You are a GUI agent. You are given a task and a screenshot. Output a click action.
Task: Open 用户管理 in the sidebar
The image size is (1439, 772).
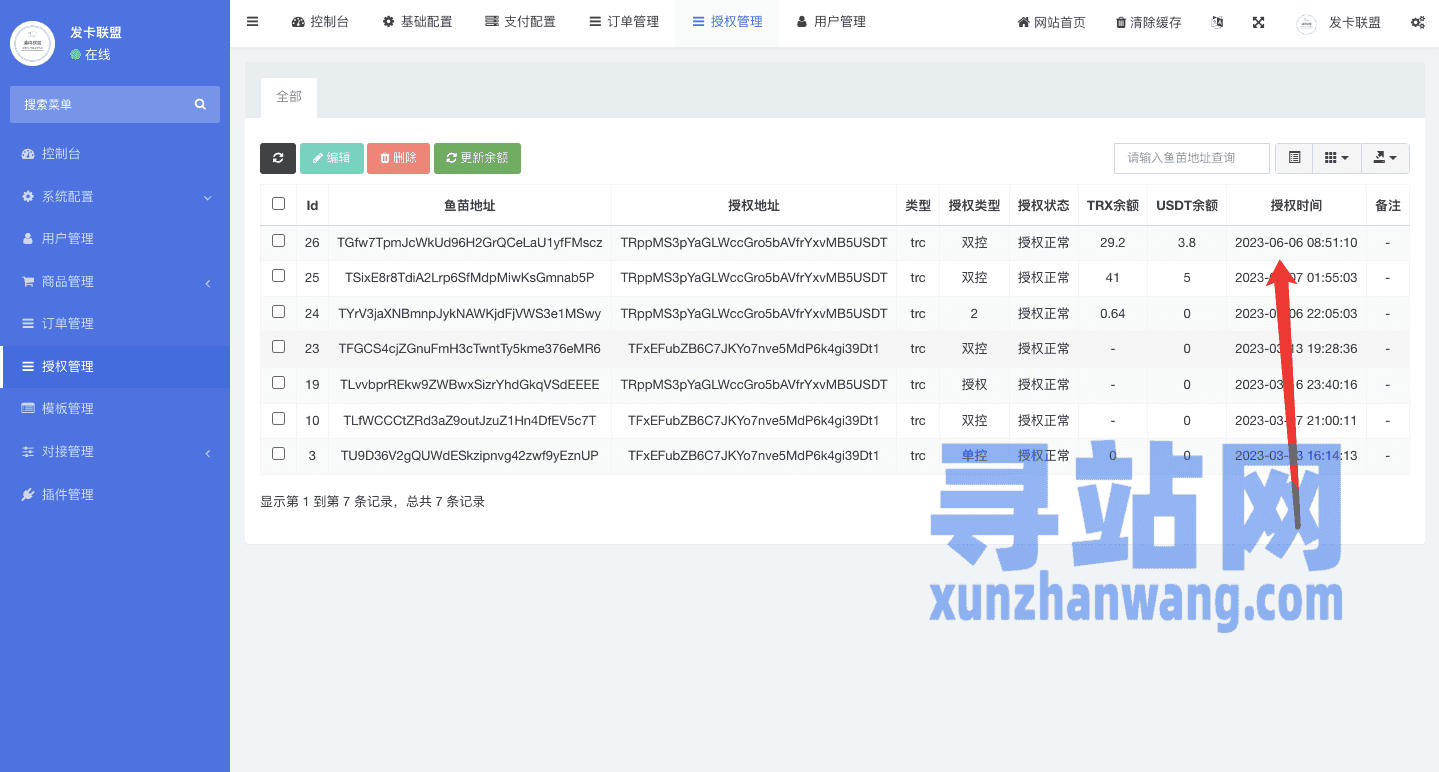coord(67,239)
